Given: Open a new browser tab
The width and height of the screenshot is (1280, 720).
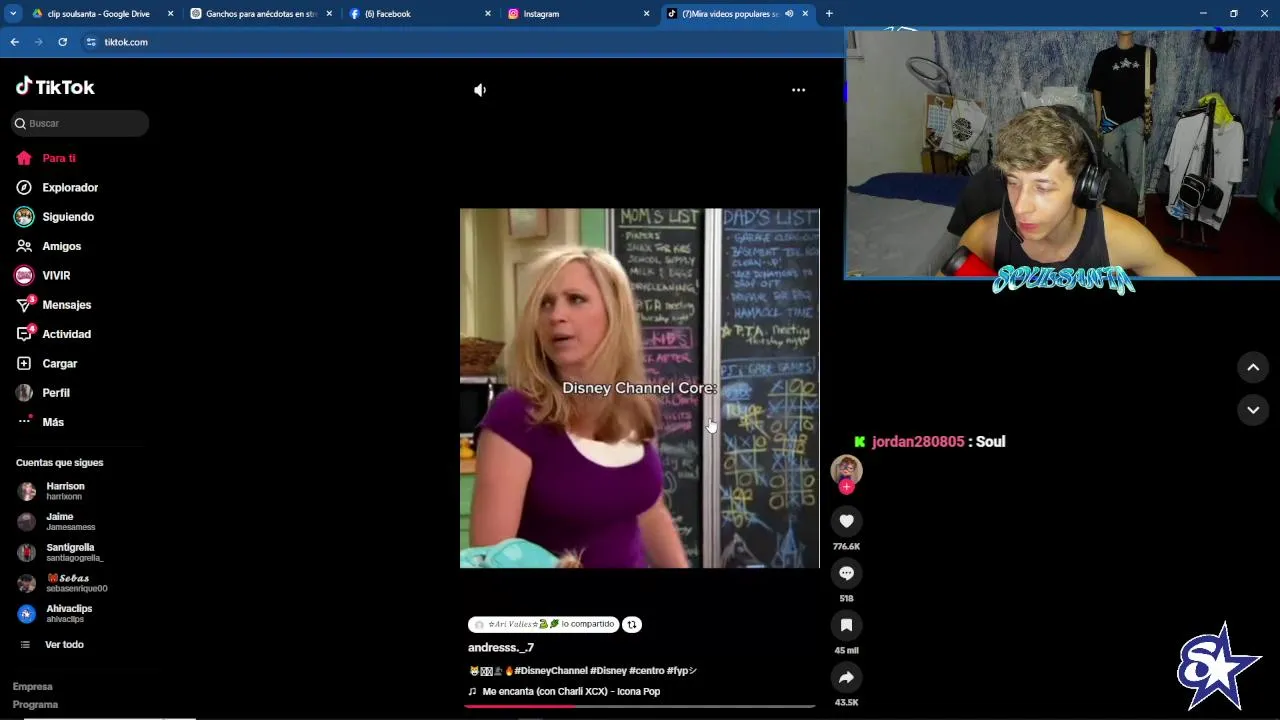Looking at the screenshot, I should [x=829, y=14].
